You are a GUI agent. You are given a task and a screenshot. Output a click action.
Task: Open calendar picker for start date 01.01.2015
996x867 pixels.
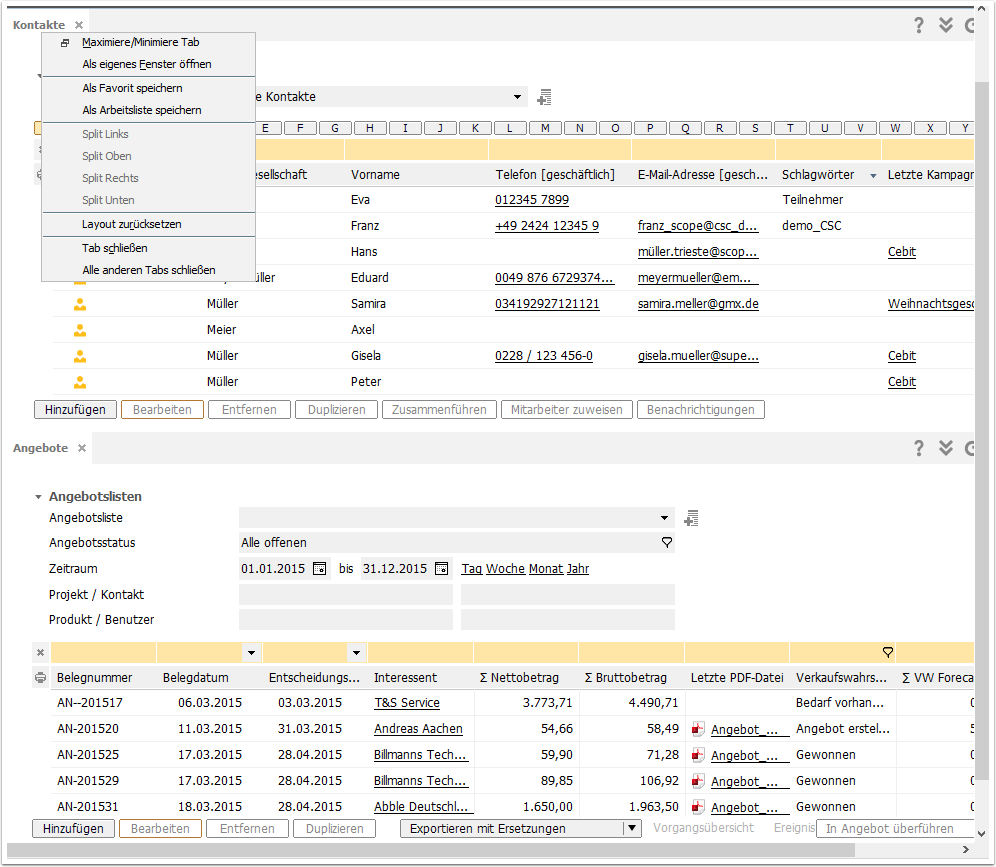pos(320,569)
